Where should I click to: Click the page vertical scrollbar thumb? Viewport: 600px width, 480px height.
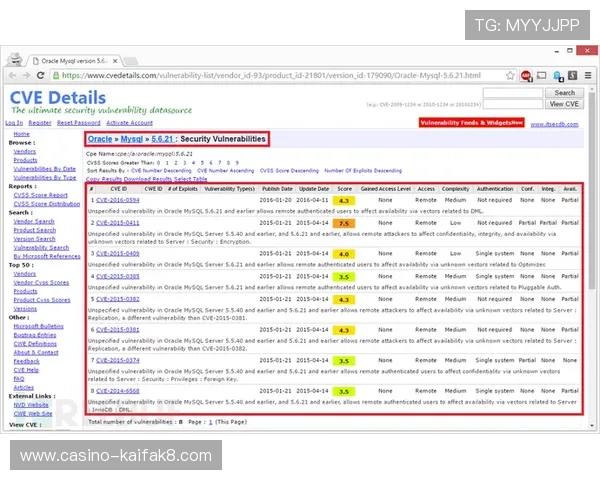[592, 191]
